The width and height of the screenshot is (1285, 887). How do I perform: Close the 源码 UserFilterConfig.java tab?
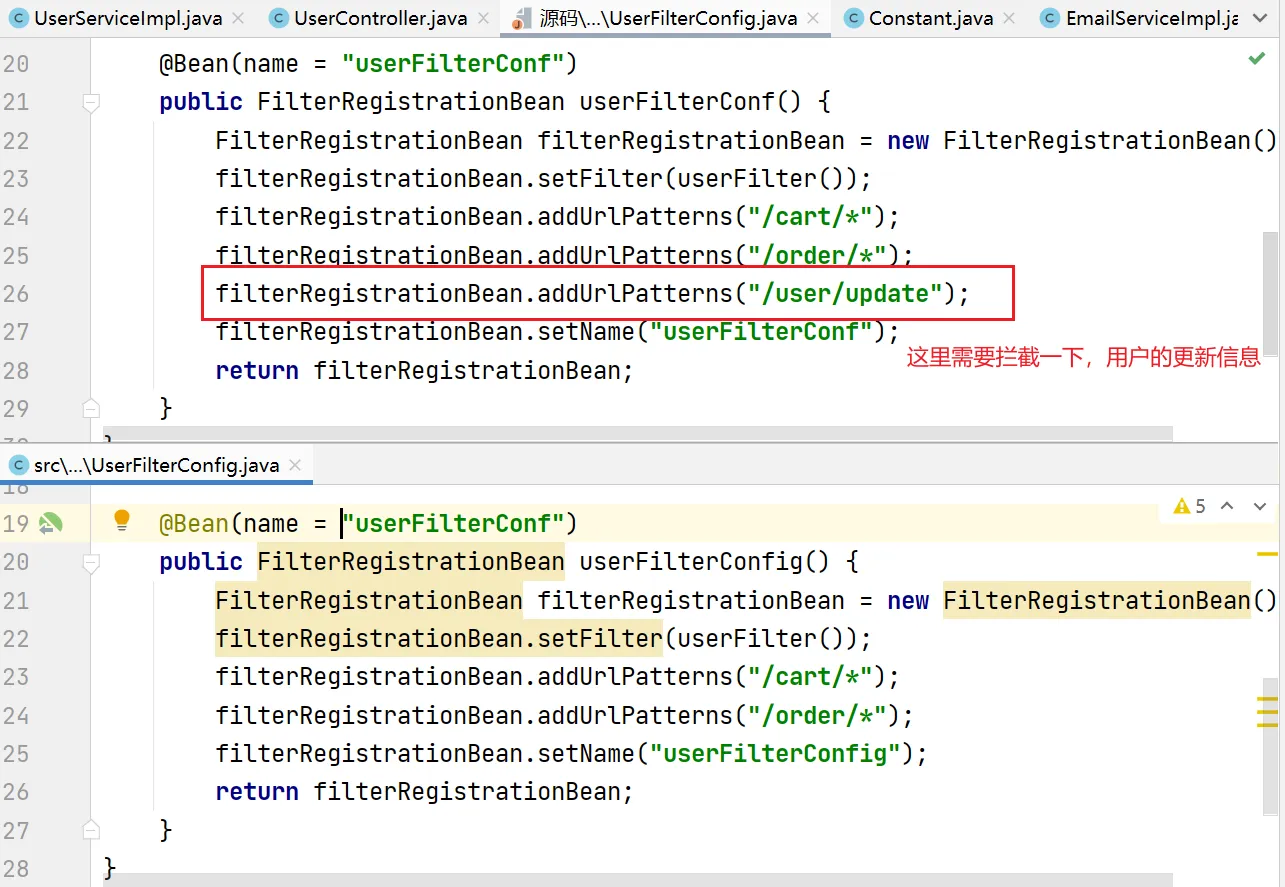[812, 19]
